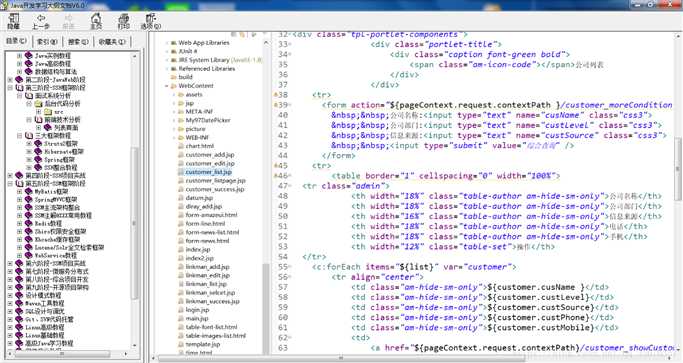Collapse the 三大框架教程 tree node

pos(19,136)
